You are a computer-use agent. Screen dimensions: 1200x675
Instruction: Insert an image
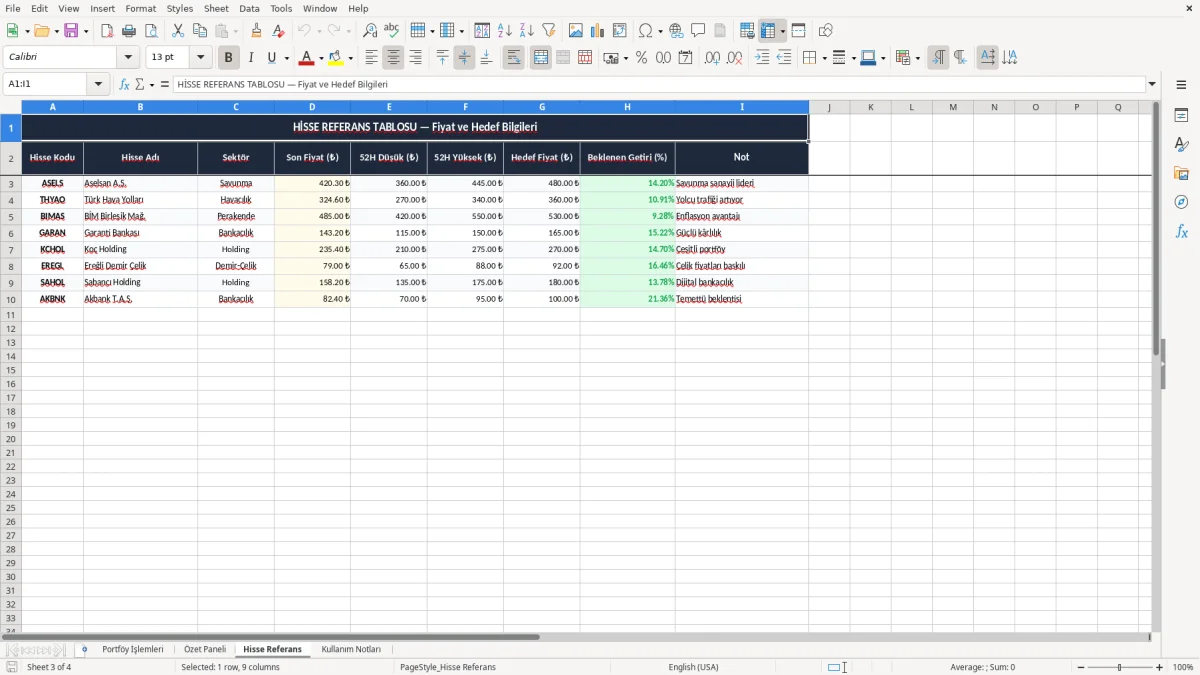576,31
